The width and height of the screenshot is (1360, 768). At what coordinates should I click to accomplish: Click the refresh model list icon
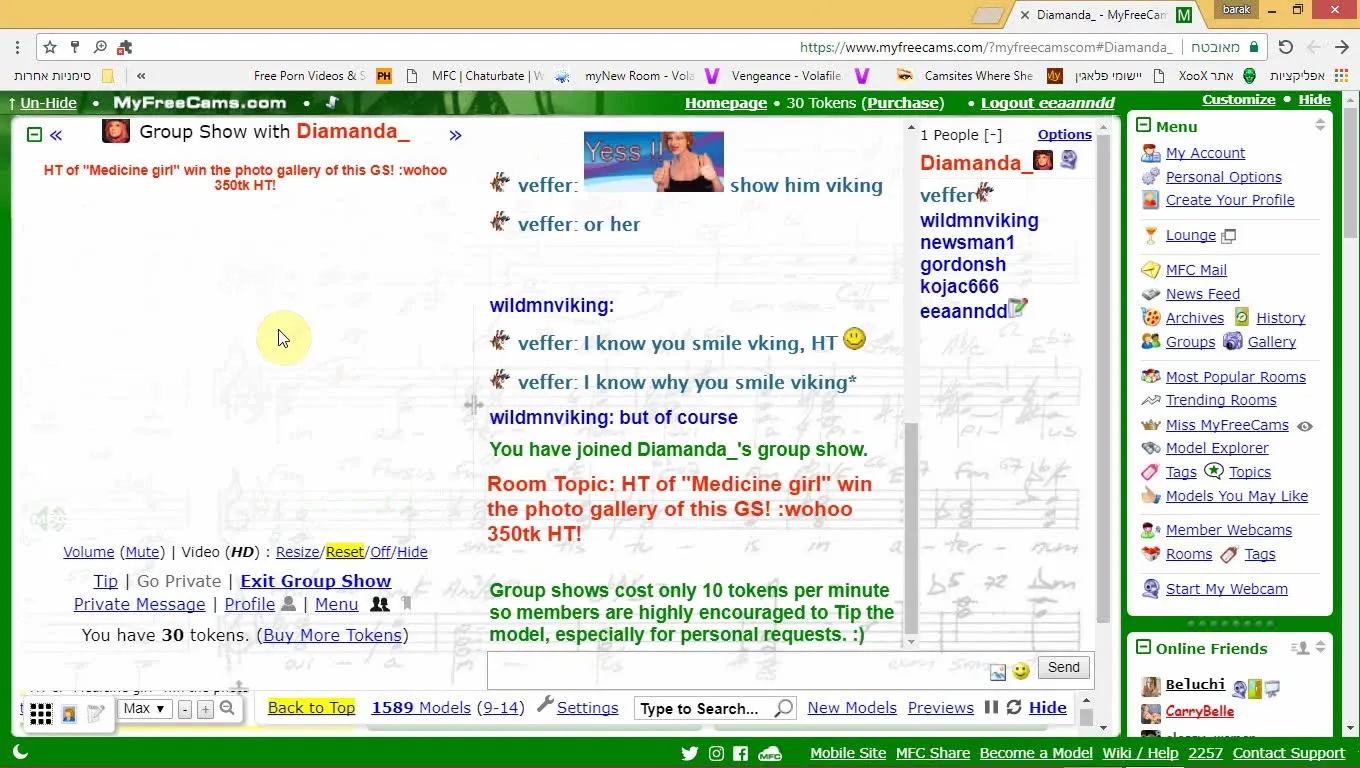(1013, 707)
